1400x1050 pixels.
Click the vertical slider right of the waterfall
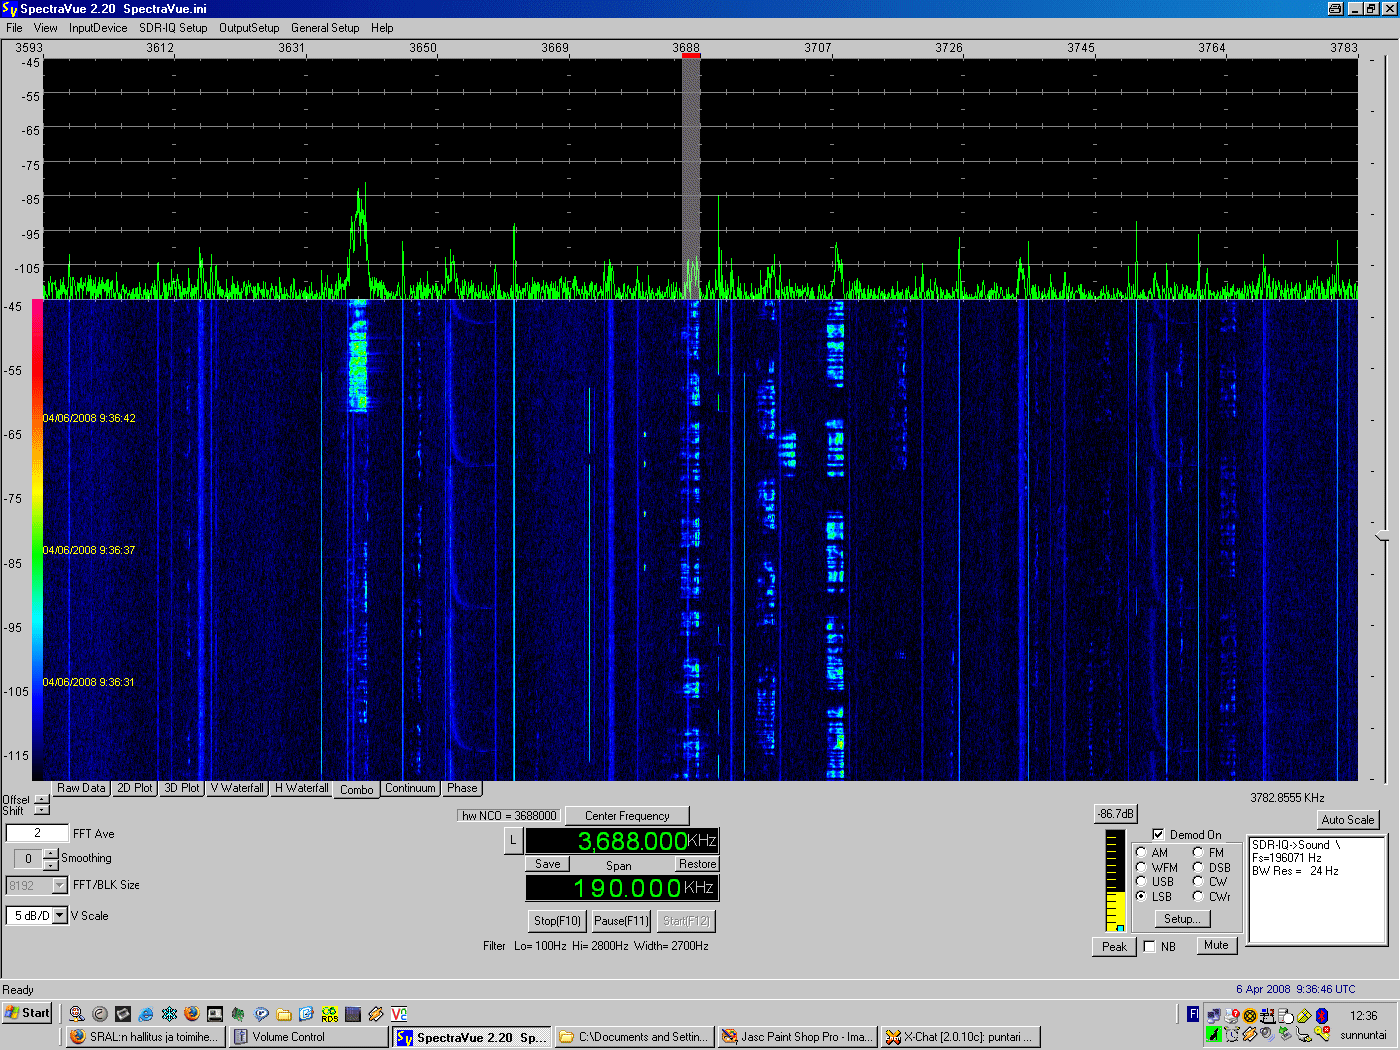tap(1383, 537)
